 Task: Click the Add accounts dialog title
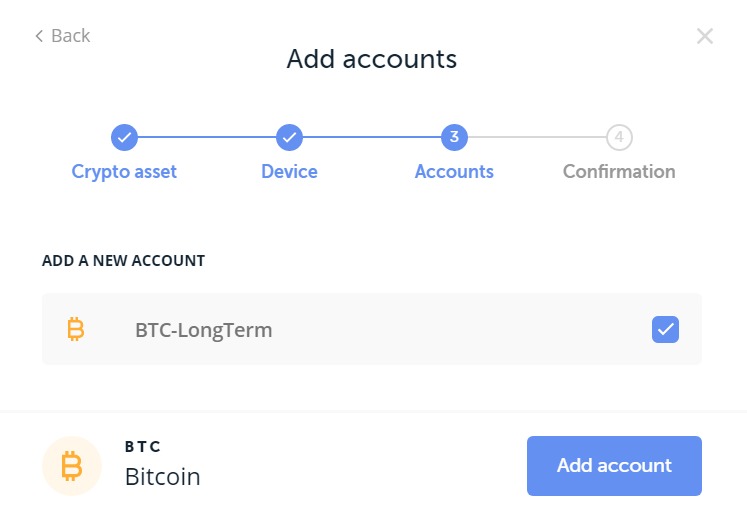[372, 59]
